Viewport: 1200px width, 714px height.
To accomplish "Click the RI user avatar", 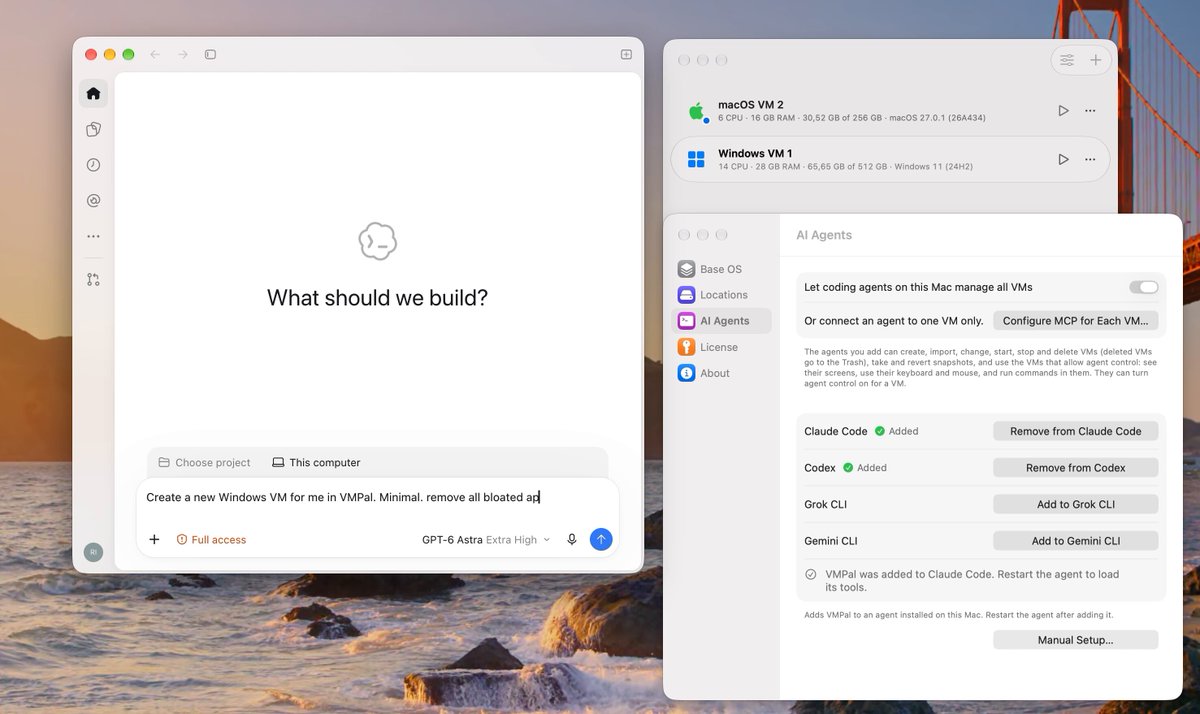I will pyautogui.click(x=93, y=552).
